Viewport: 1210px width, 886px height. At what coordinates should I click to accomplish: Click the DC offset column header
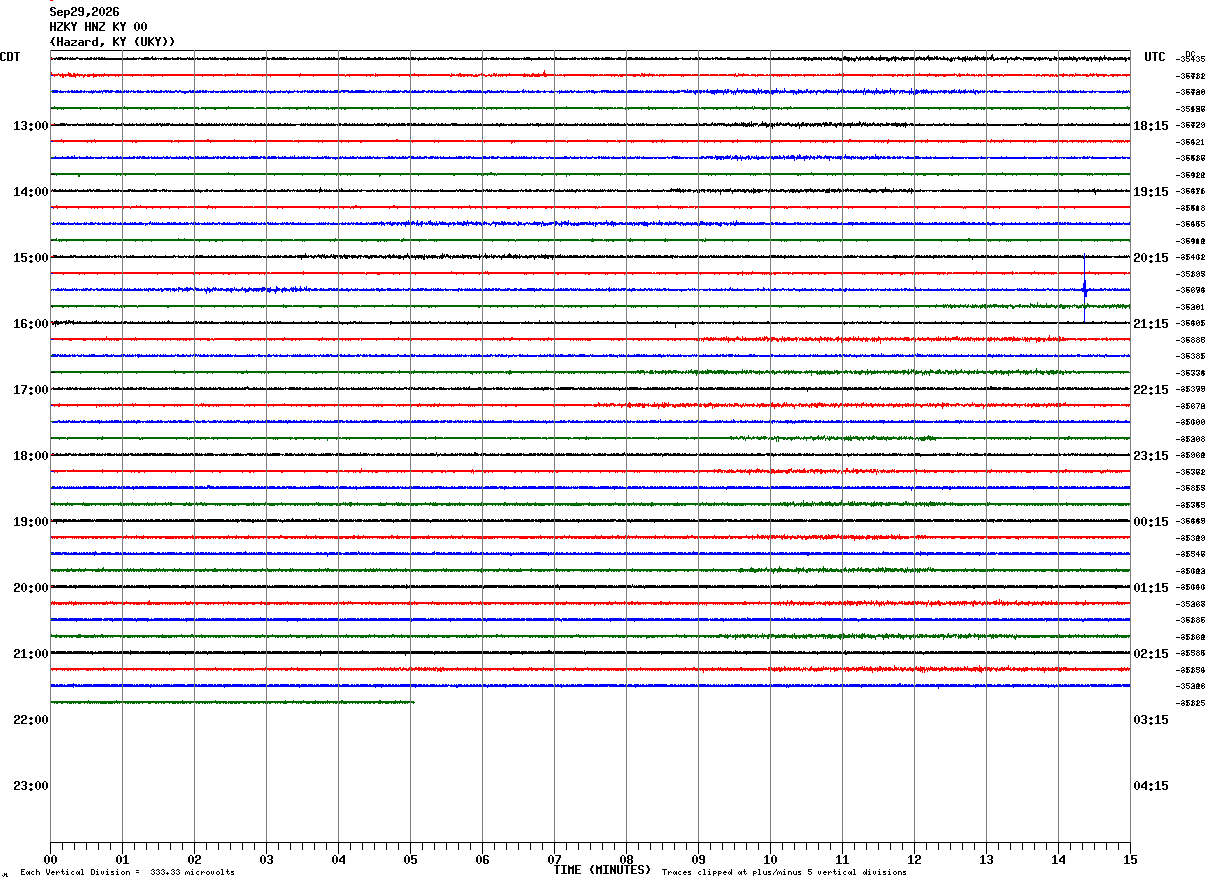[1190, 54]
